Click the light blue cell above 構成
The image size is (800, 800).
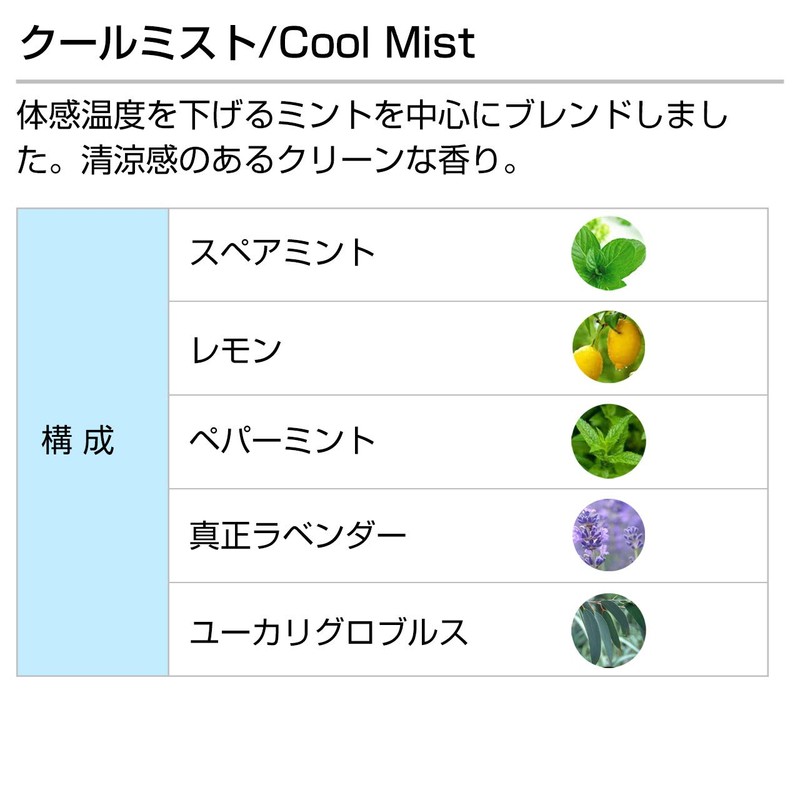coord(92,300)
